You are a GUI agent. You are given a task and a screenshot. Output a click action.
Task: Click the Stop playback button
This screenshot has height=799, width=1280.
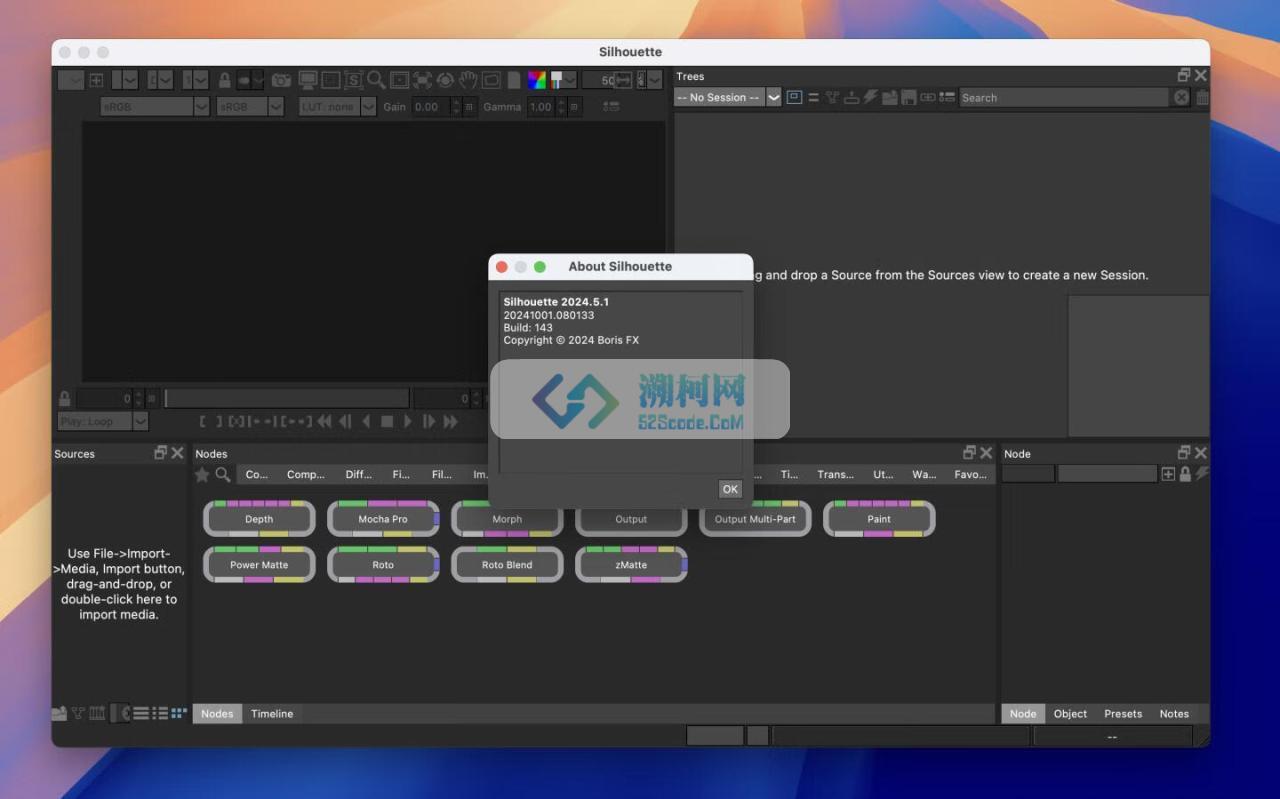[x=387, y=421]
